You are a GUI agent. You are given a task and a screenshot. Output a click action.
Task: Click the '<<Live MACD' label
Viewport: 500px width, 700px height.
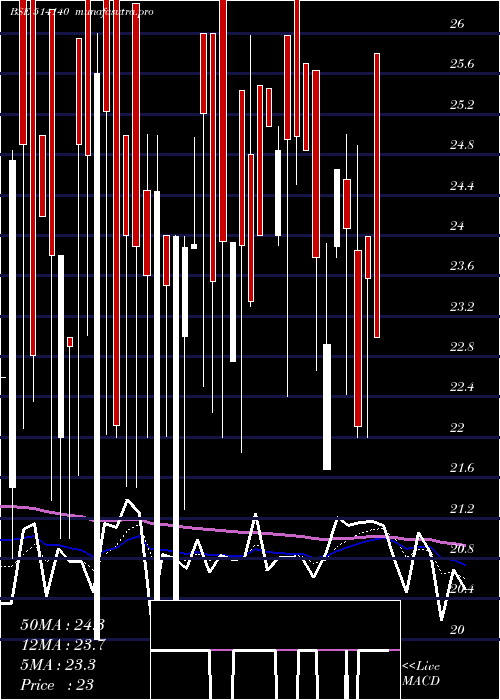point(421,673)
